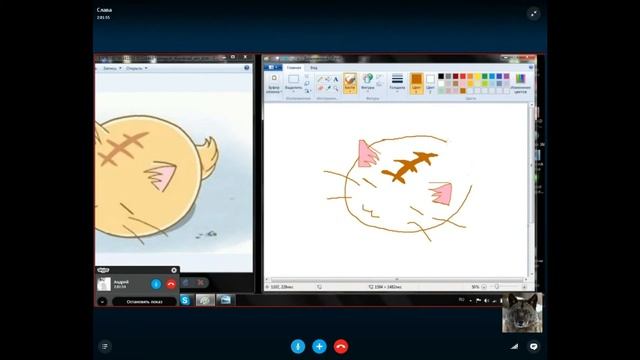Open Skype from the shared taskbar
This screenshot has width=640, height=360.
[185, 300]
